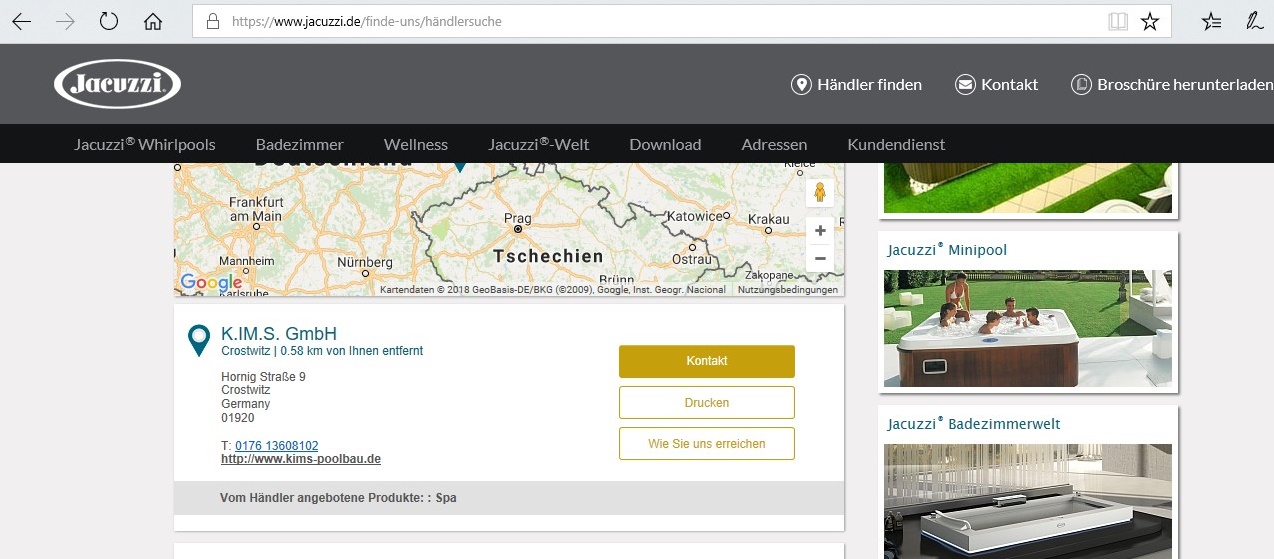Call the phone number 0176 13608102
This screenshot has width=1274, height=559.
[x=277, y=446]
